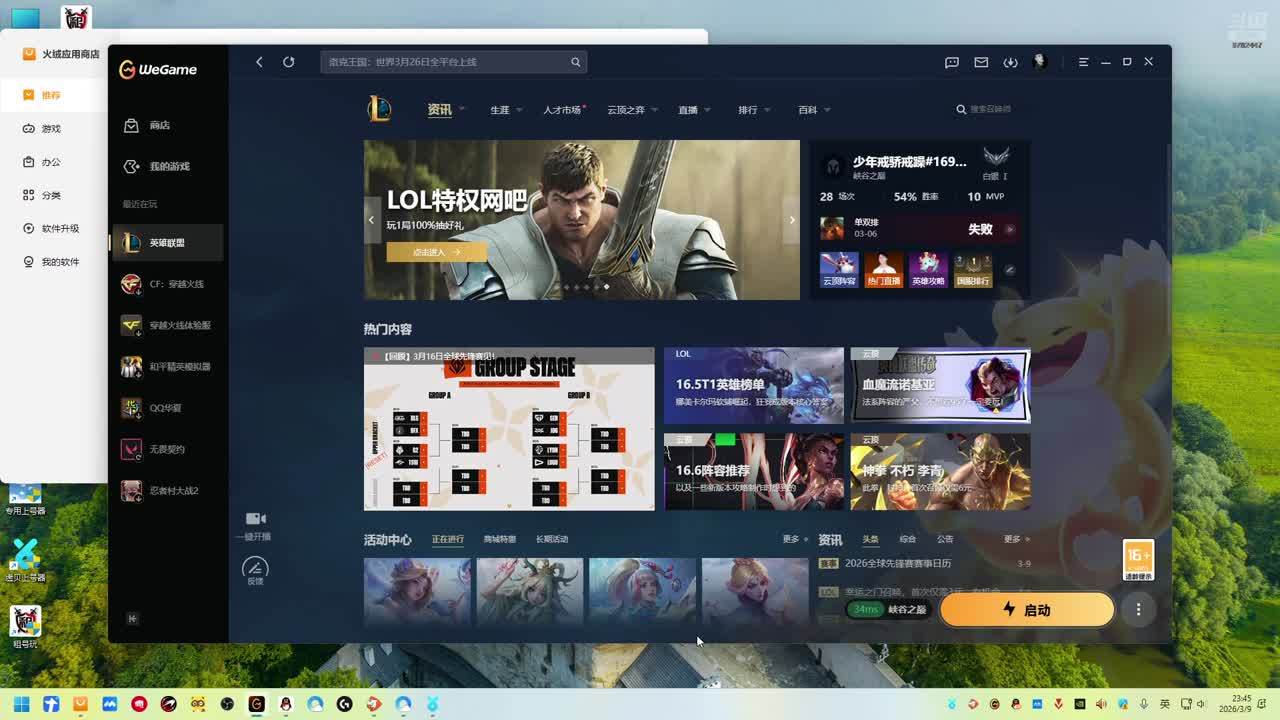Screen dimensions: 1280x720
Task: Go back using the back arrow
Action: [259, 62]
